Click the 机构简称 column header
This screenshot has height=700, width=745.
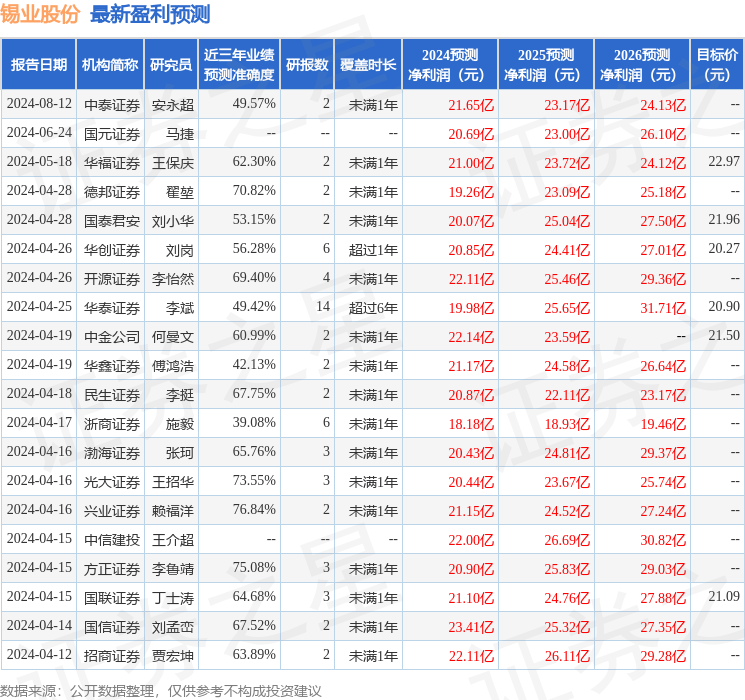110,65
